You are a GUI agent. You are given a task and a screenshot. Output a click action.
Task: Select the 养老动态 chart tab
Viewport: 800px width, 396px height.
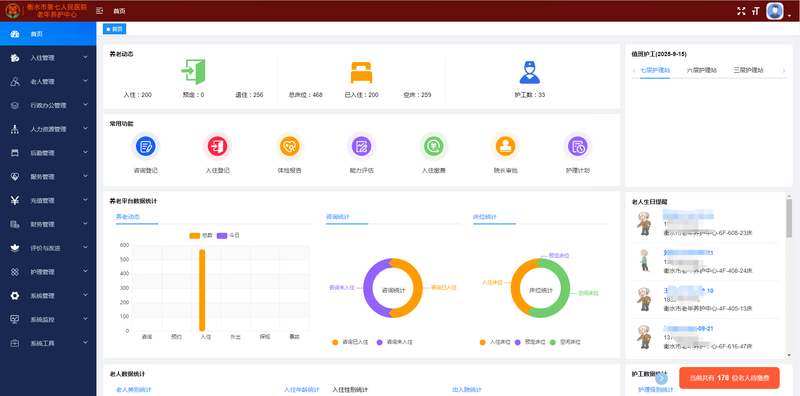pyautogui.click(x=128, y=217)
